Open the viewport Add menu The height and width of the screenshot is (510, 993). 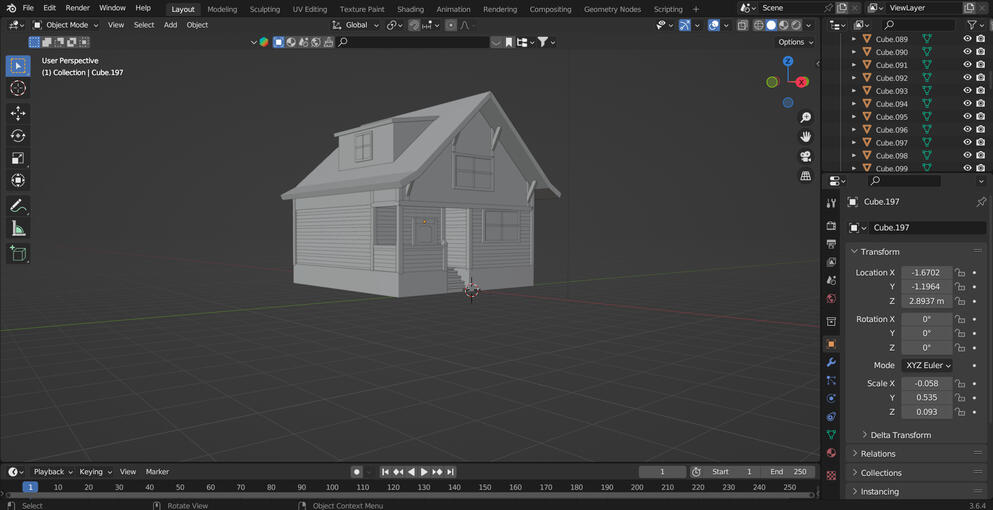(170, 25)
